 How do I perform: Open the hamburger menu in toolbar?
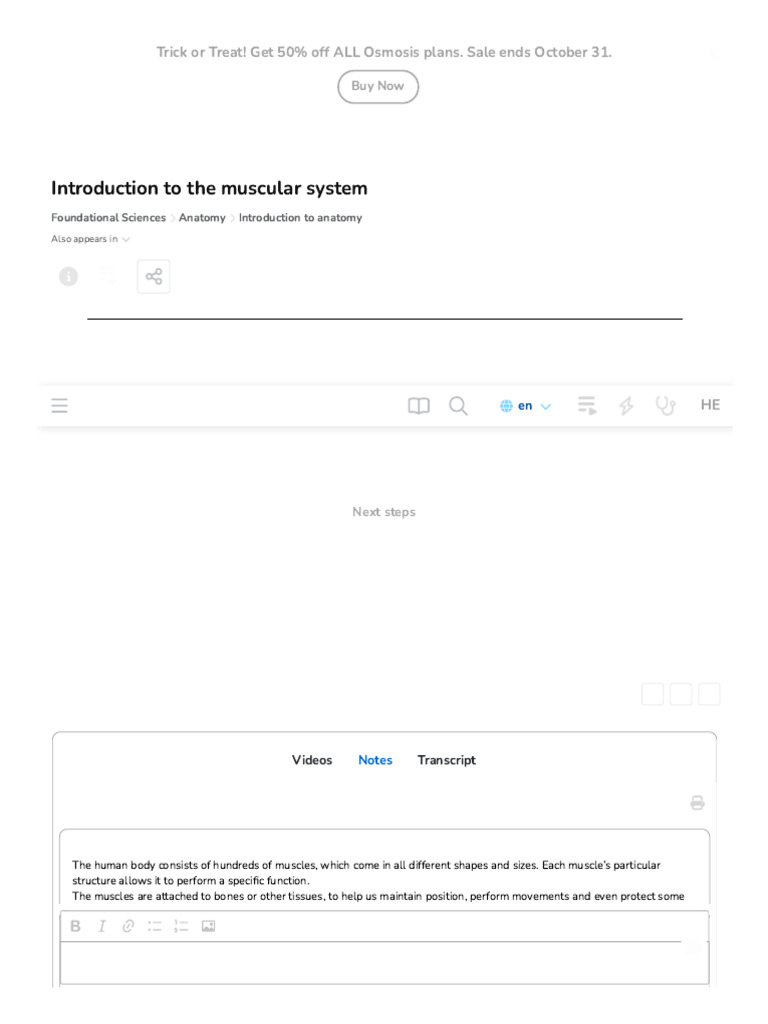(59, 406)
